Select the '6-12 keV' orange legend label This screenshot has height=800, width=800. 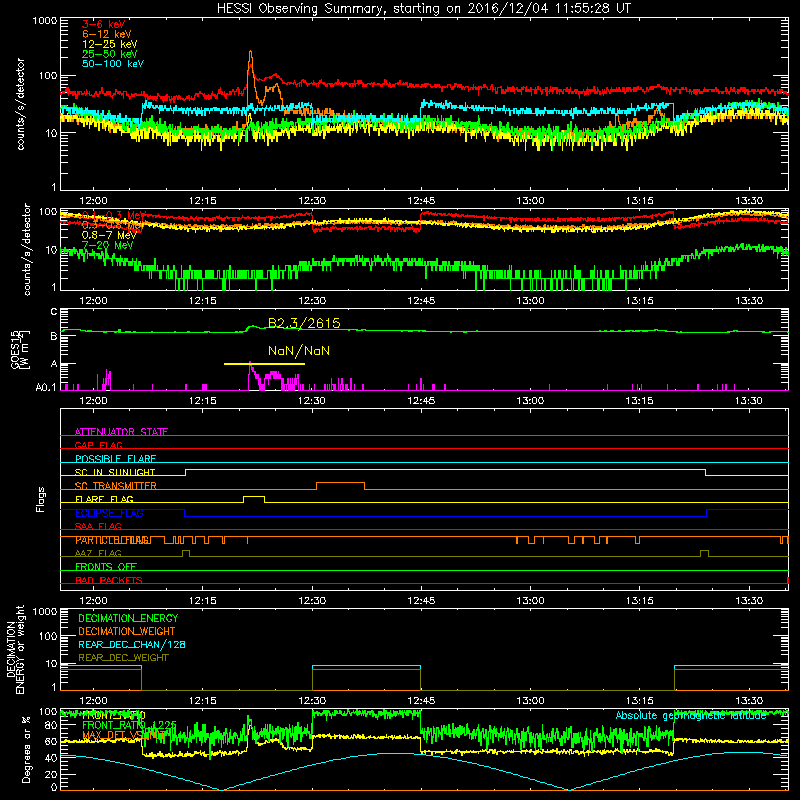coord(107,34)
